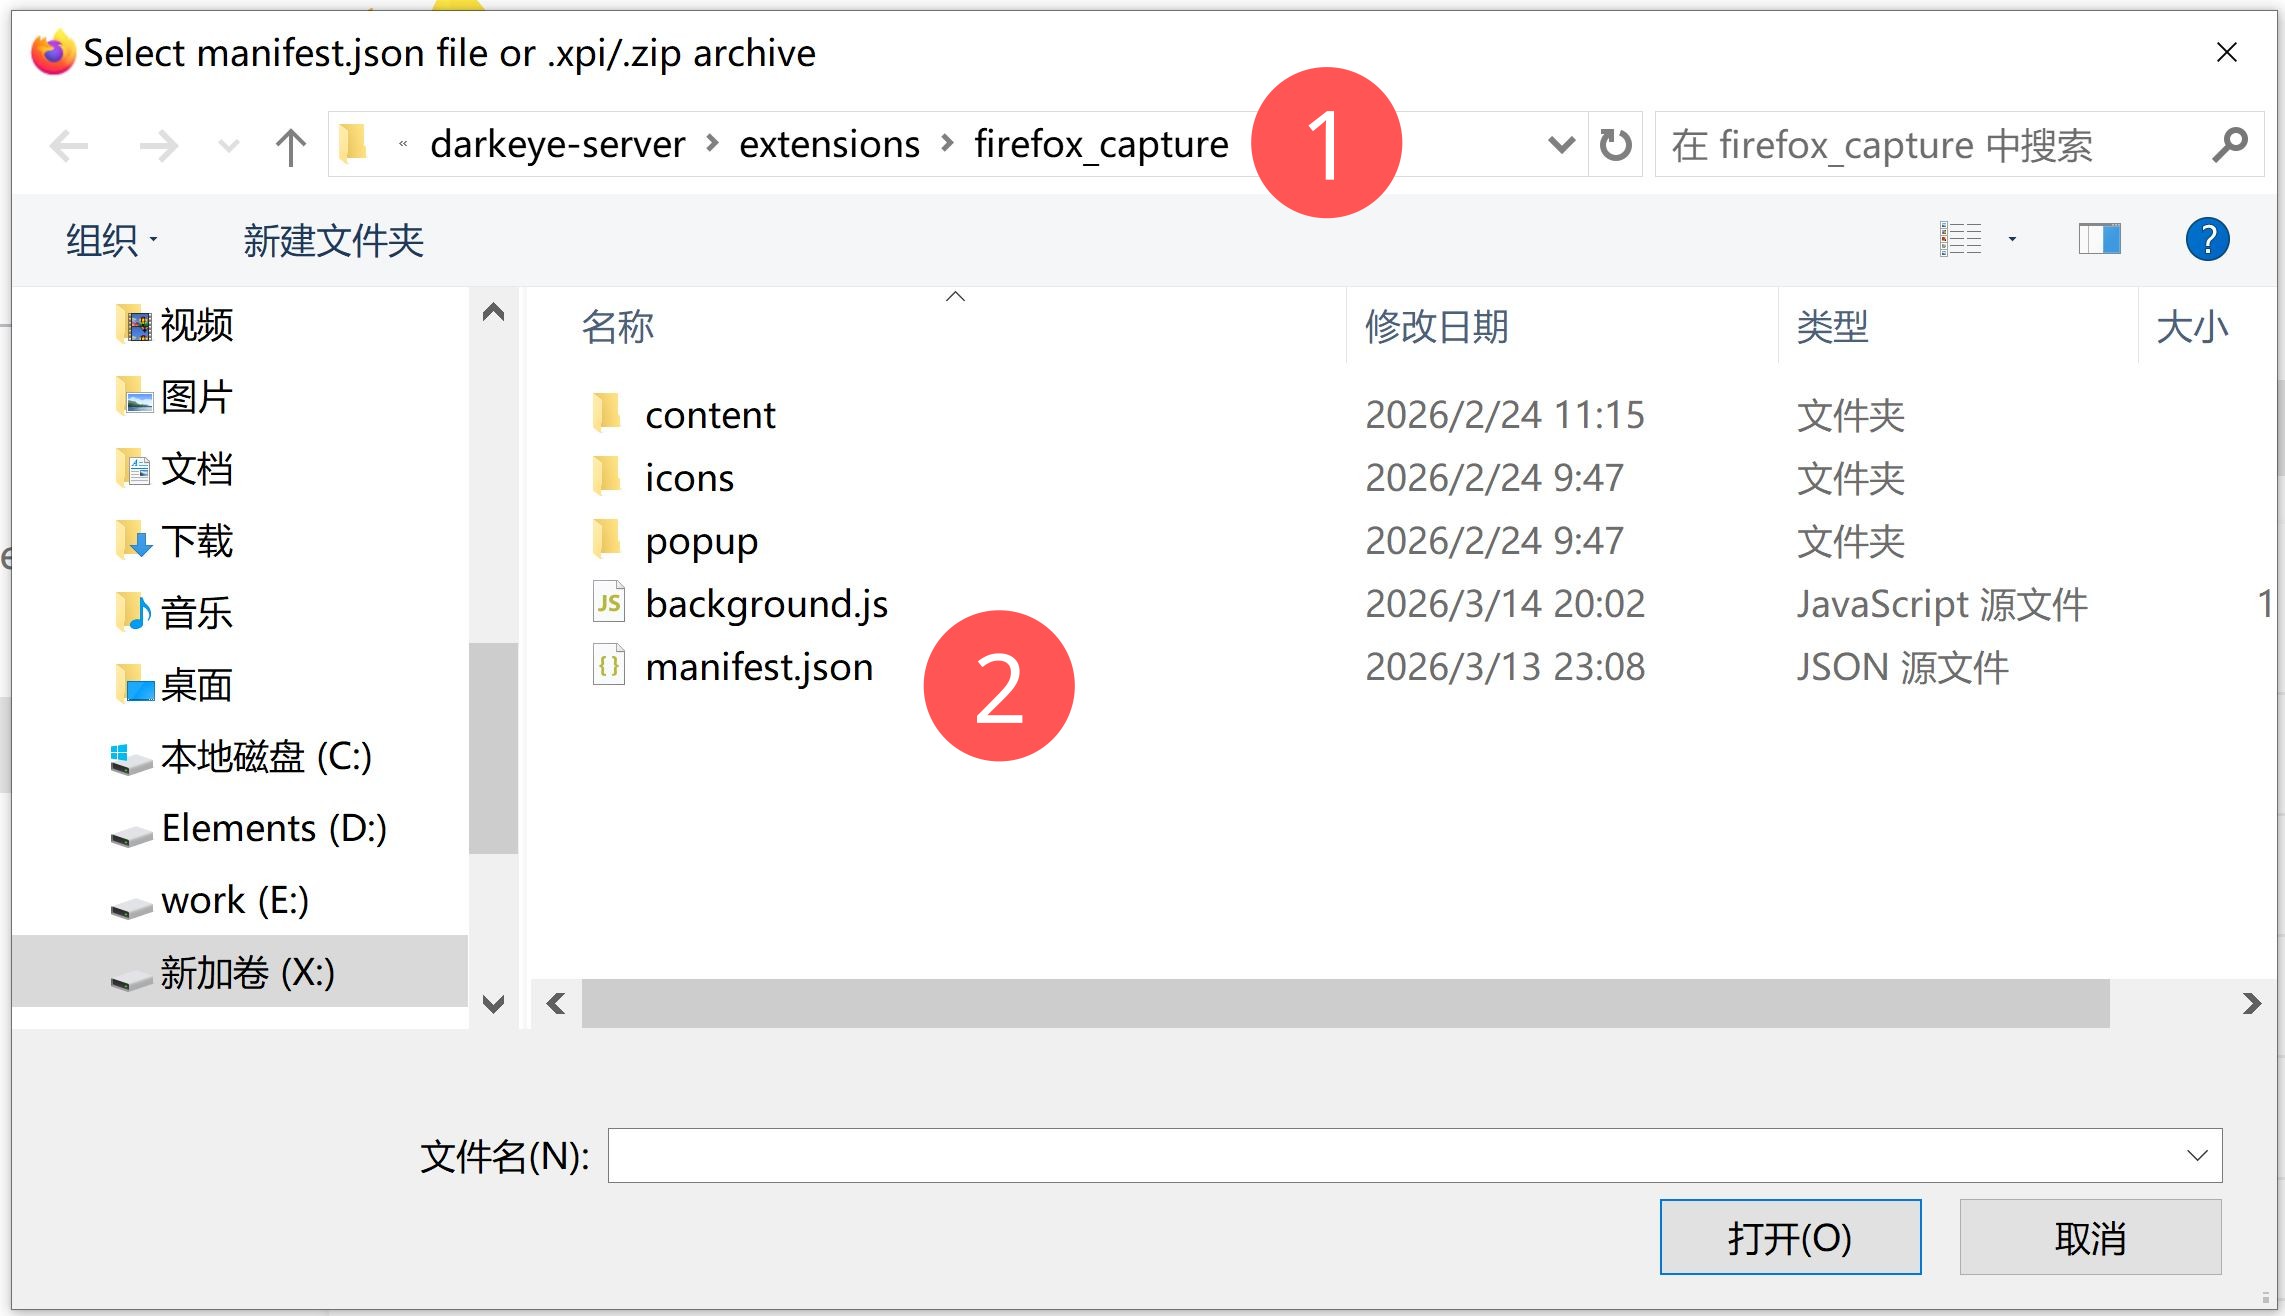Expand the view options dropdown arrow

pos(2012,240)
